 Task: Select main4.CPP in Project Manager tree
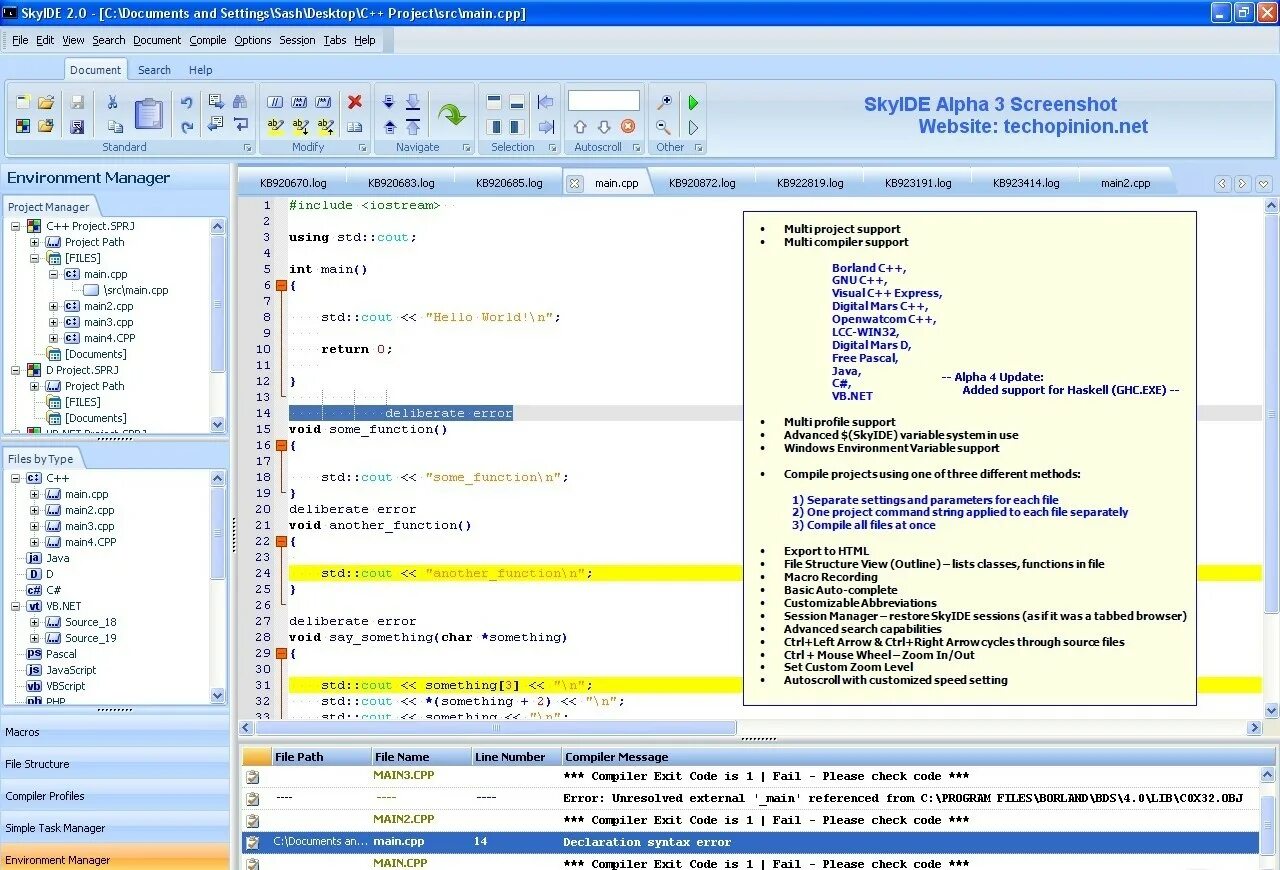click(109, 338)
